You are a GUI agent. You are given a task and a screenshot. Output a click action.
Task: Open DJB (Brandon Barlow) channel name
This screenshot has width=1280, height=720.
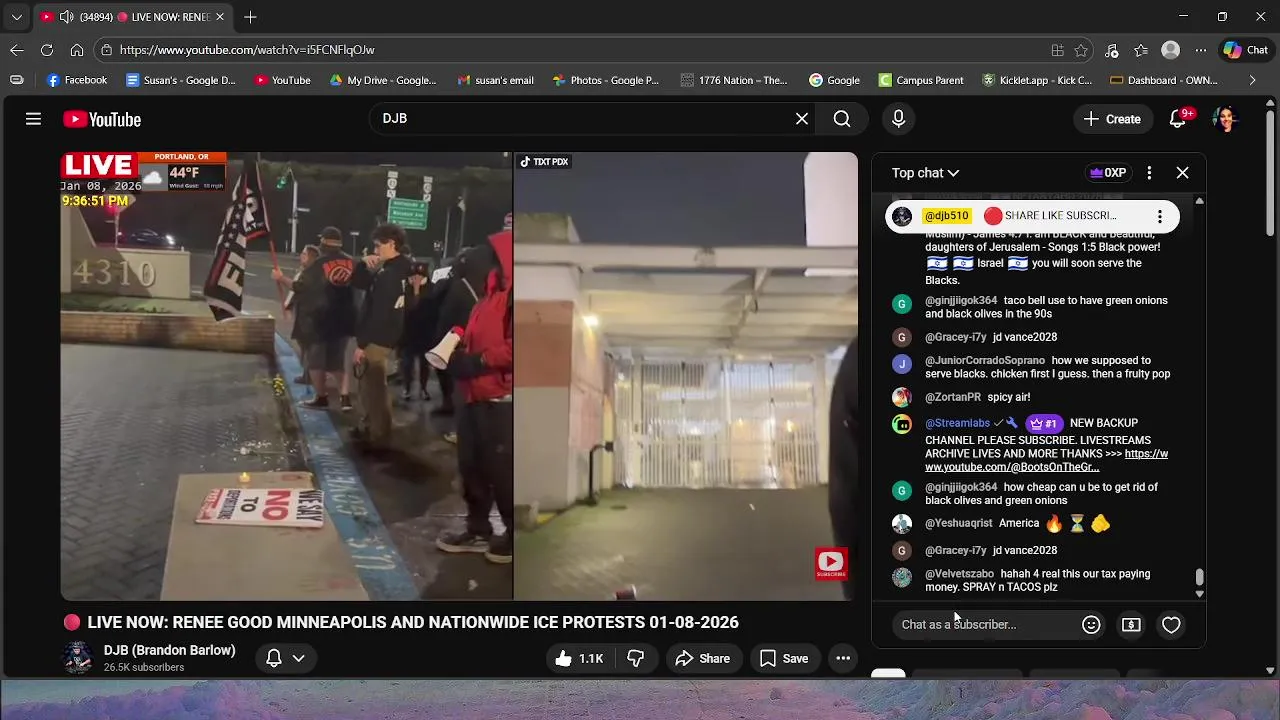169,650
